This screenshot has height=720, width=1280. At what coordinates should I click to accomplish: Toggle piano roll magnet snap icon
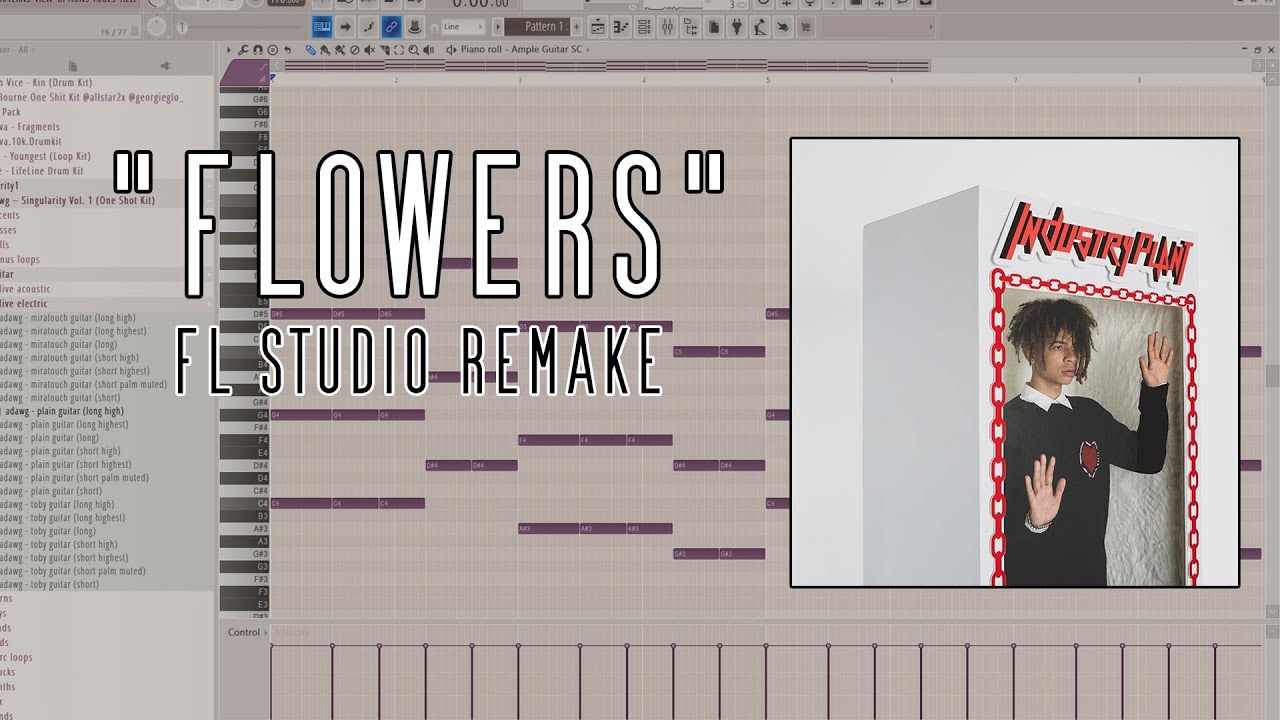(x=257, y=49)
